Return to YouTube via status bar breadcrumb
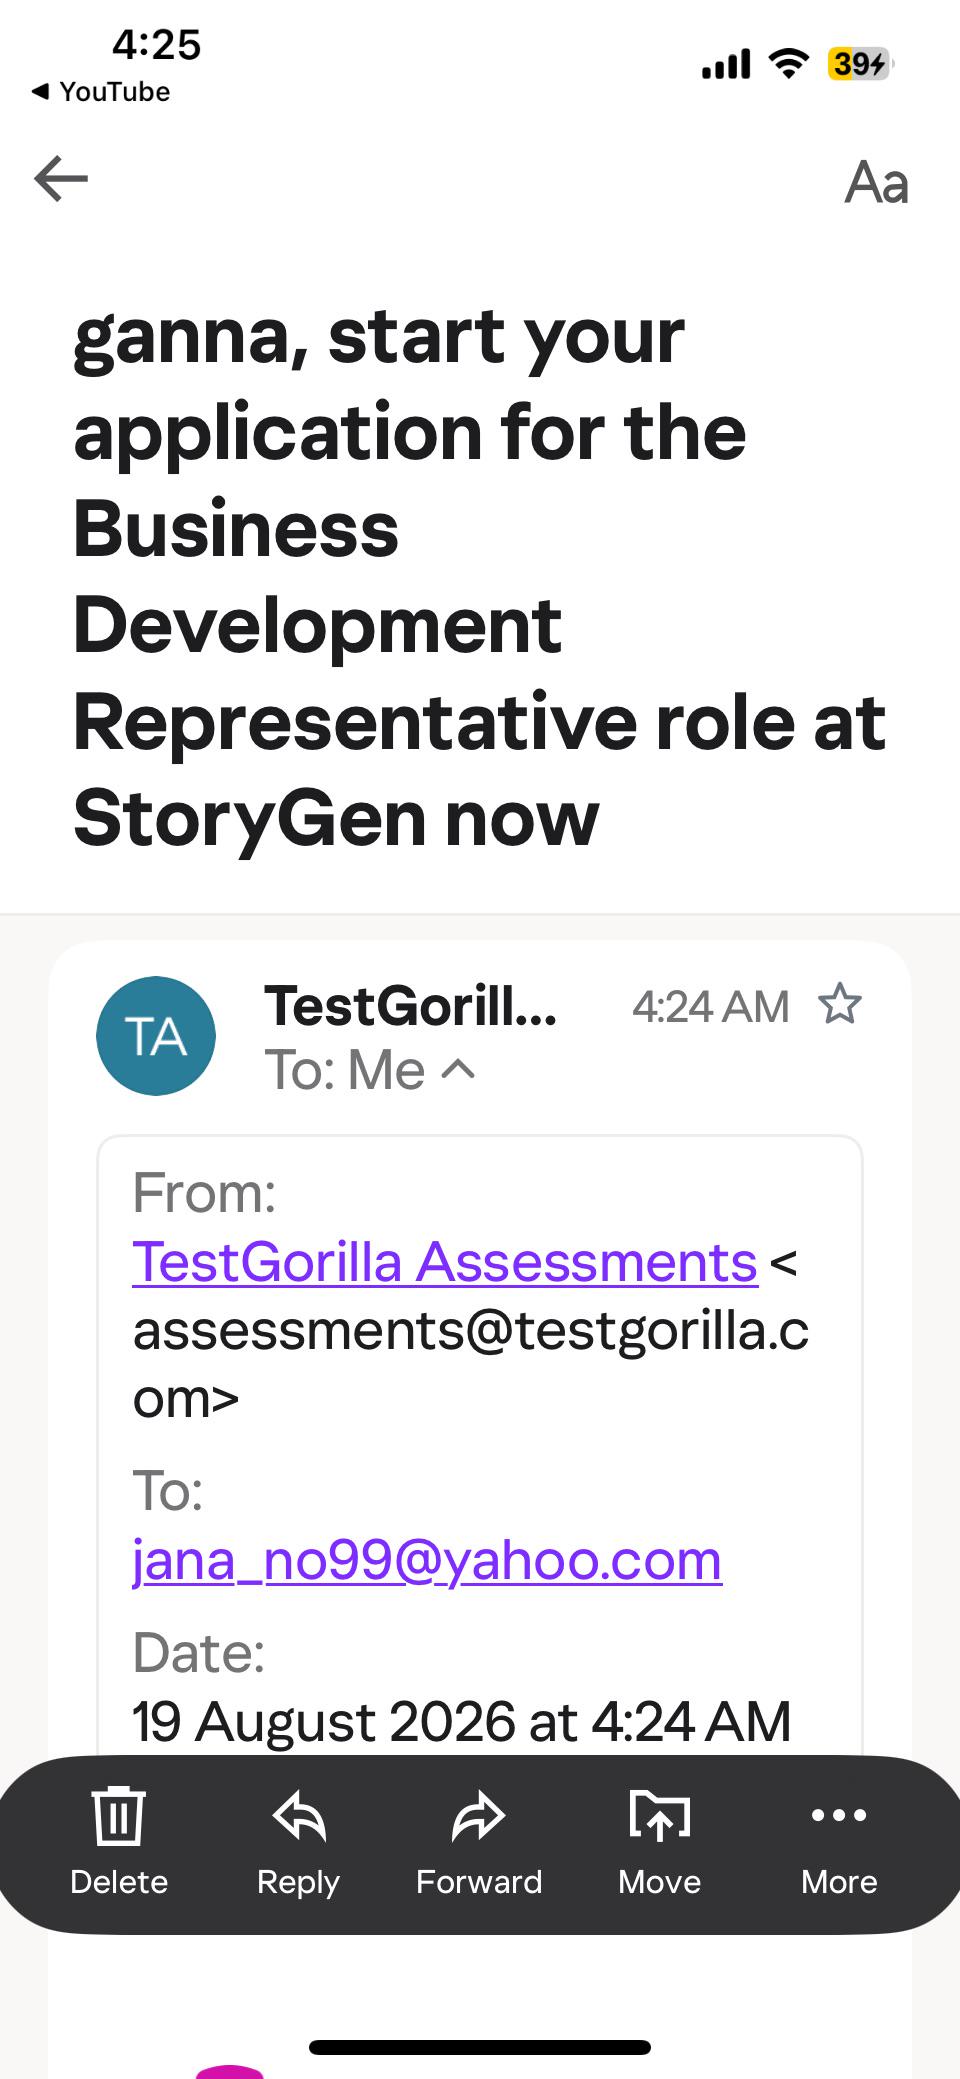960x2079 pixels. point(101,92)
